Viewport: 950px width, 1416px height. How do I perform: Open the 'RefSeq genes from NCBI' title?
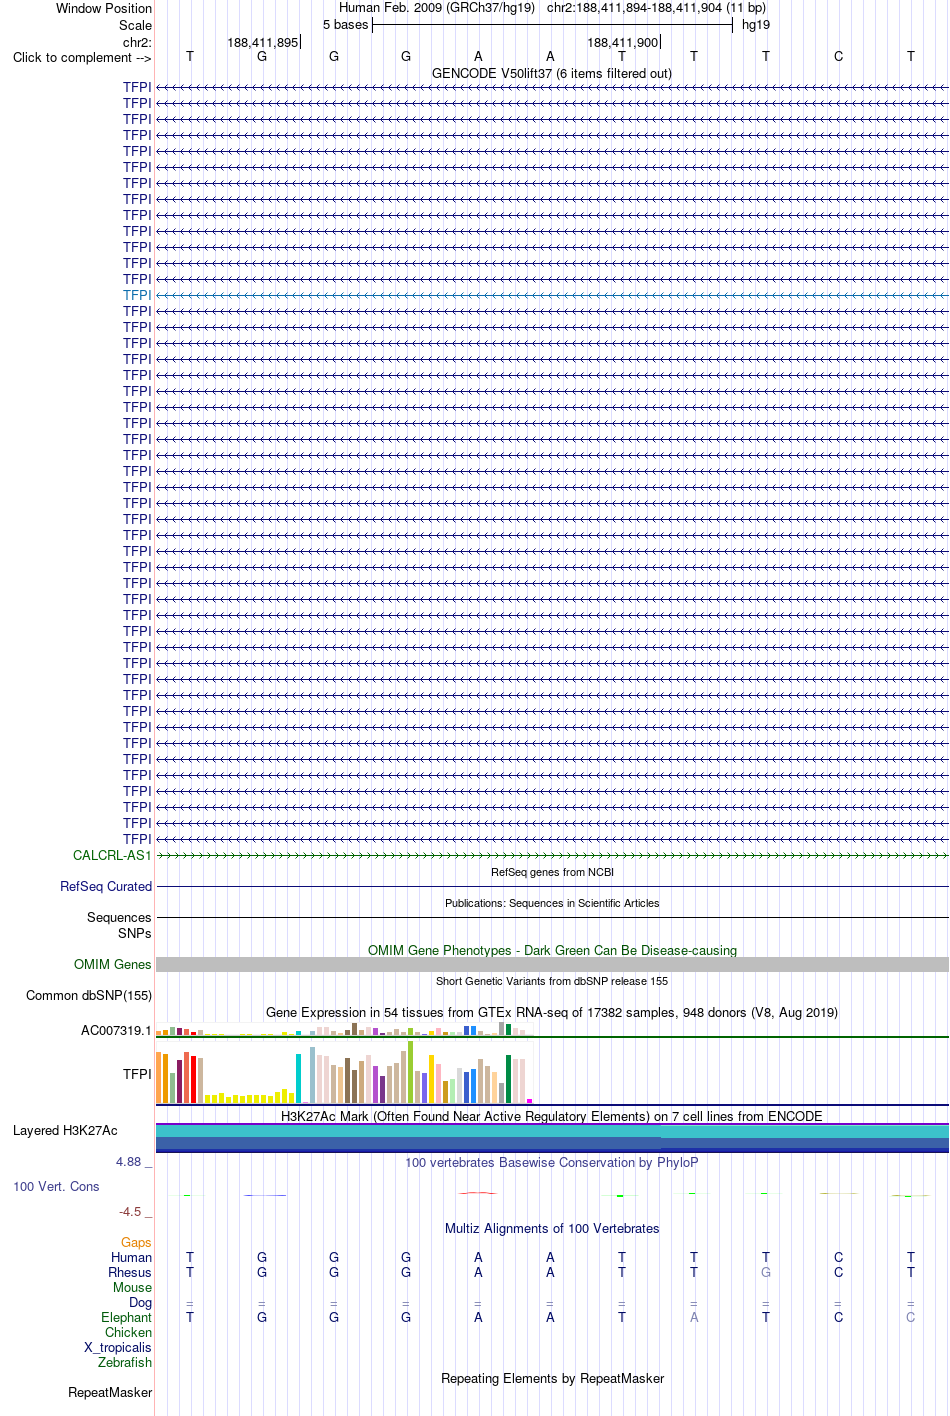click(x=552, y=872)
